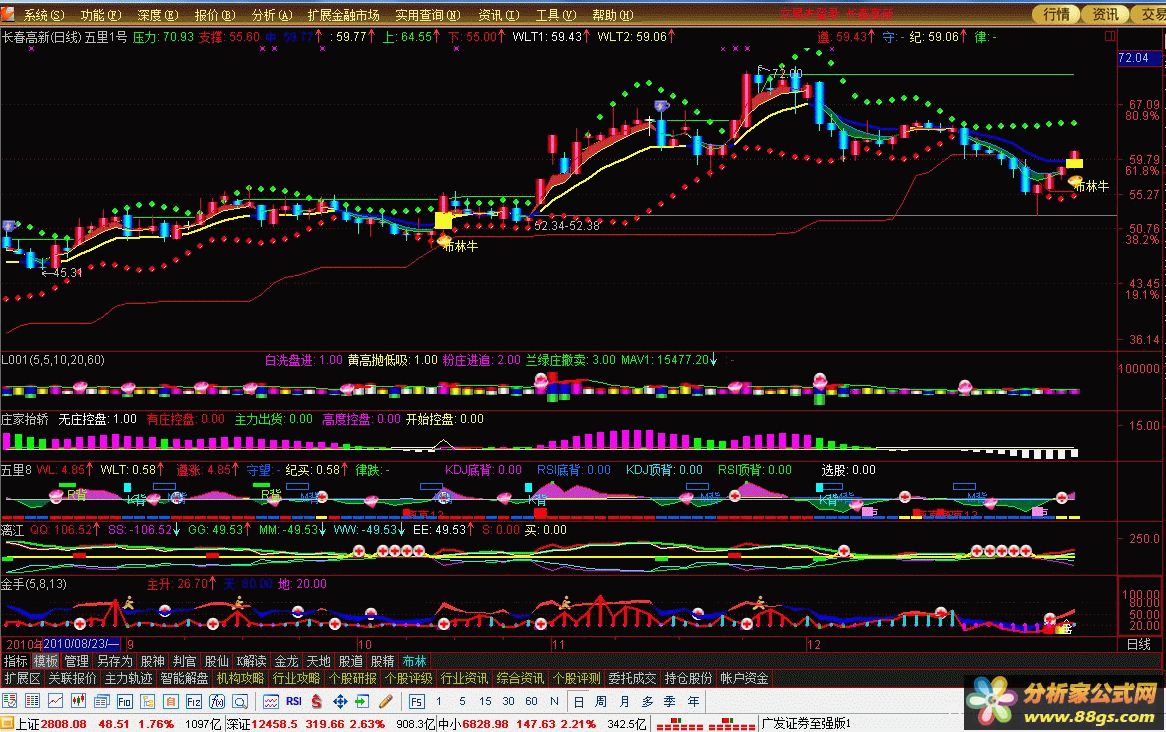
Task: Open the 帐户资金 tab
Action: tap(744, 678)
